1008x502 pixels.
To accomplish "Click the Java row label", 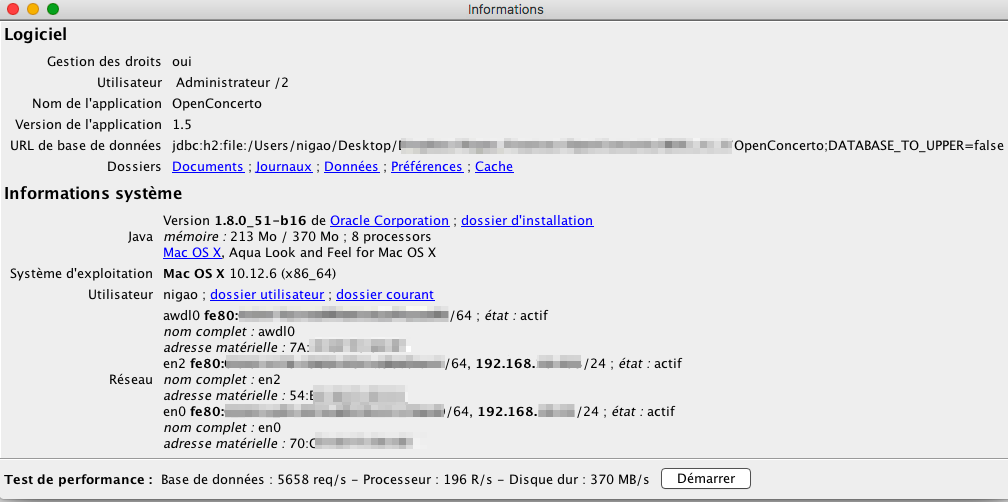I will pyautogui.click(x=141, y=237).
